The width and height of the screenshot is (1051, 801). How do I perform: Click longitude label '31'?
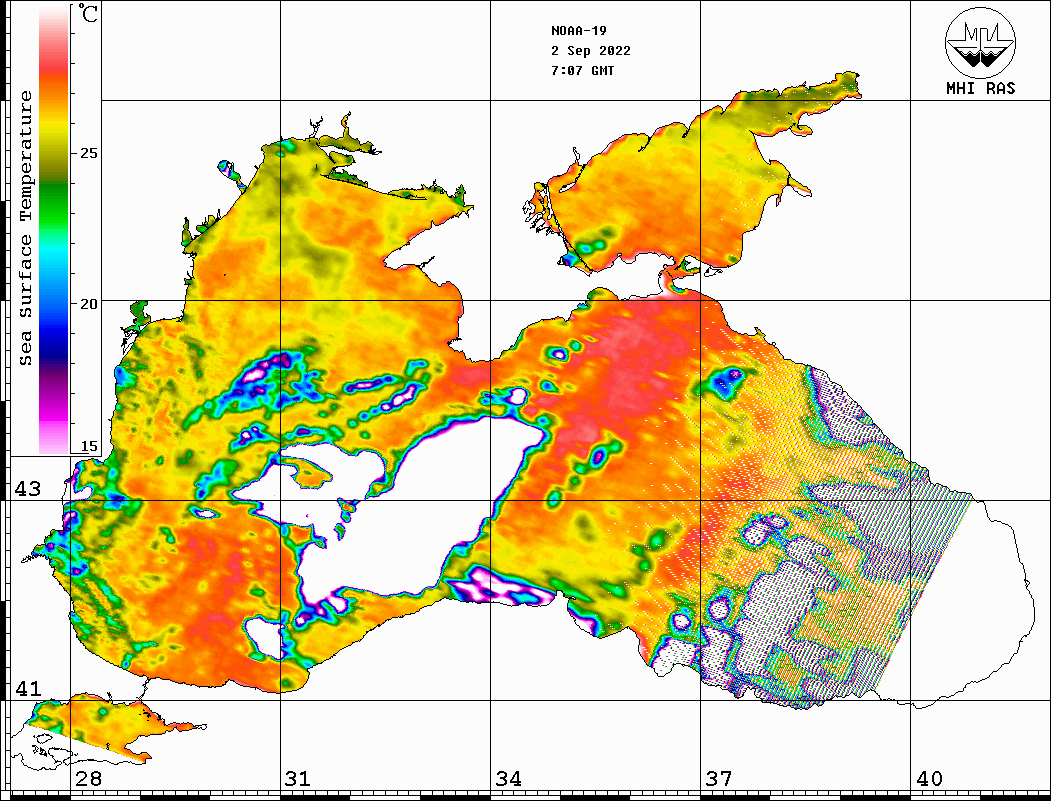coord(298,778)
